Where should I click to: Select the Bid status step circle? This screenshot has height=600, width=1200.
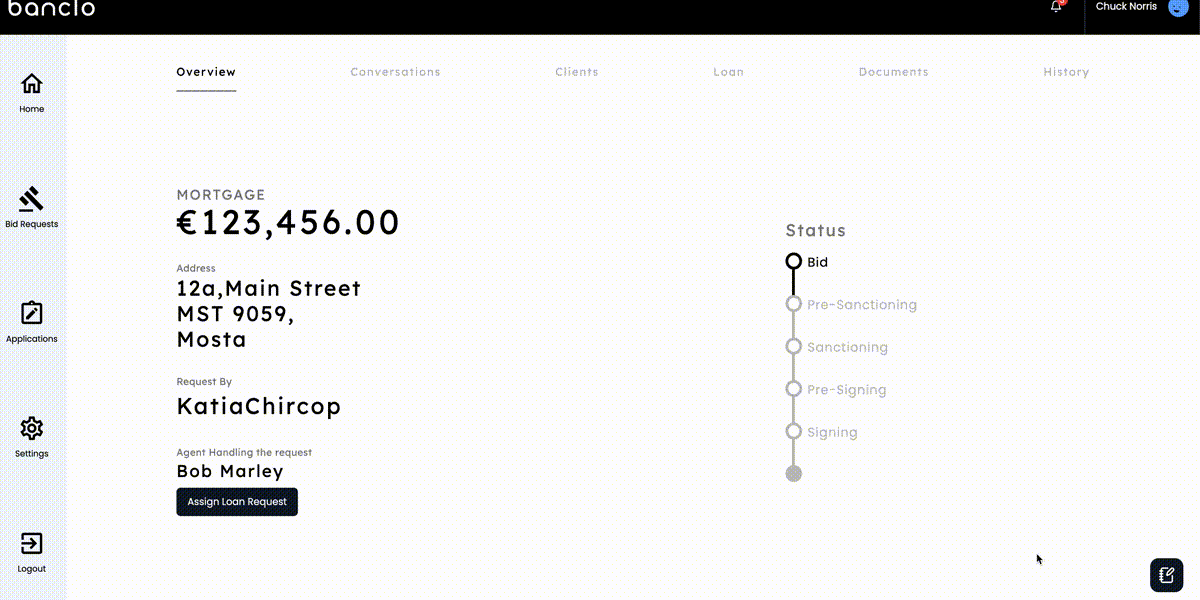[x=794, y=261]
